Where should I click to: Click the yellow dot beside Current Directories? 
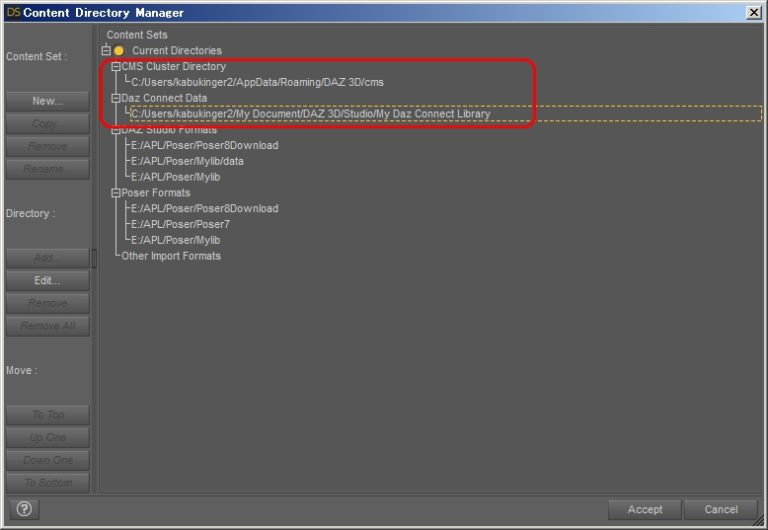tap(119, 51)
